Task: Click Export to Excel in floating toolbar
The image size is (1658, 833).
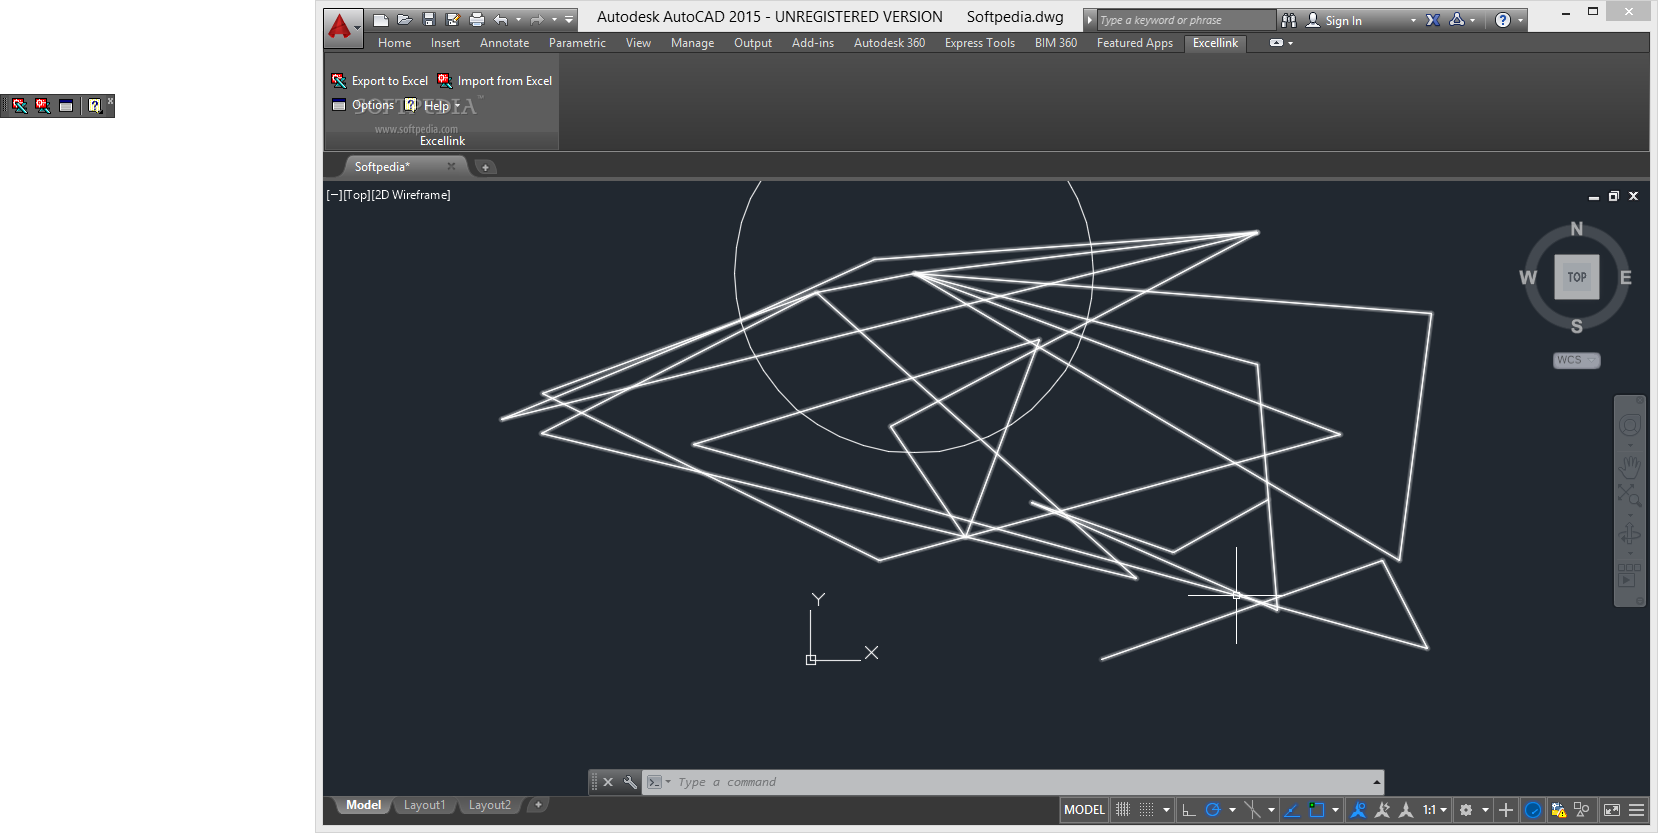Action: [19, 105]
